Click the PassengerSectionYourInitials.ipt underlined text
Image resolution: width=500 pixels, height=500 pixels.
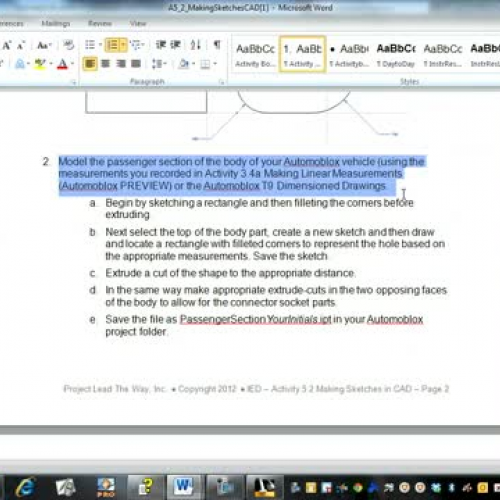point(256,319)
